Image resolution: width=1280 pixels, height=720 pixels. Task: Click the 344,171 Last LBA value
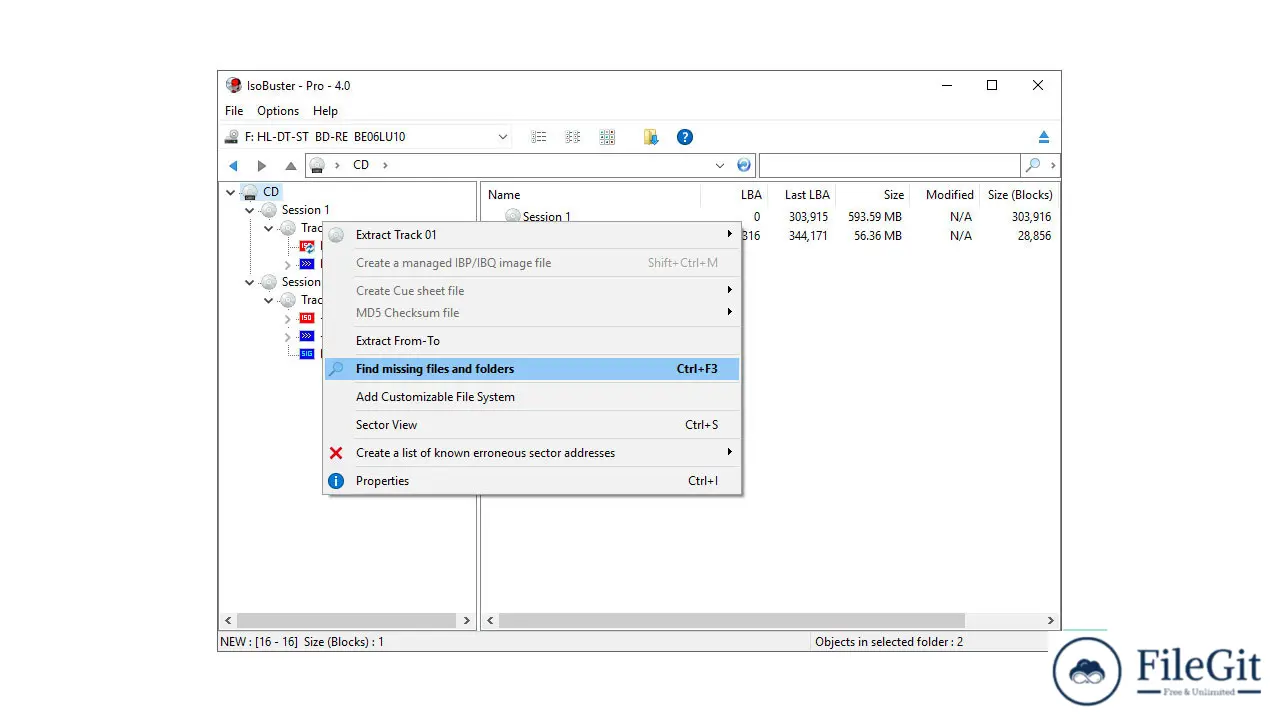(808, 236)
